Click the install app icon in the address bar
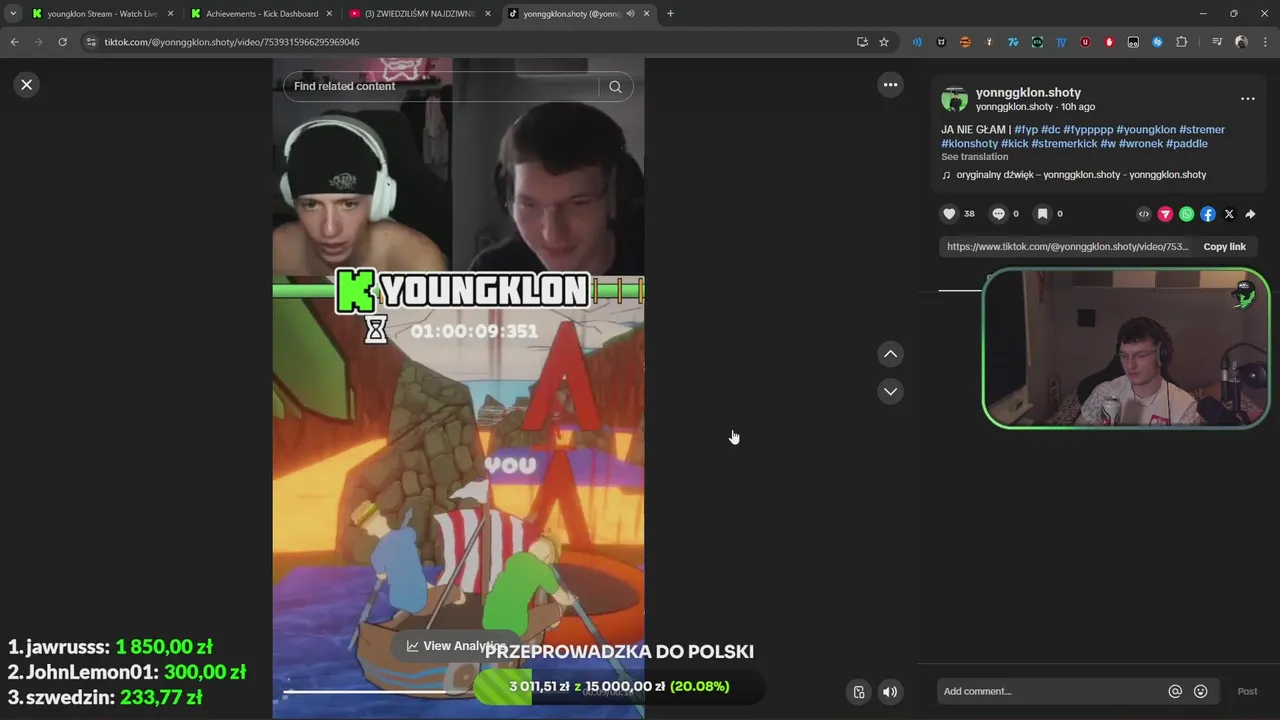The image size is (1280, 720). coord(862,42)
